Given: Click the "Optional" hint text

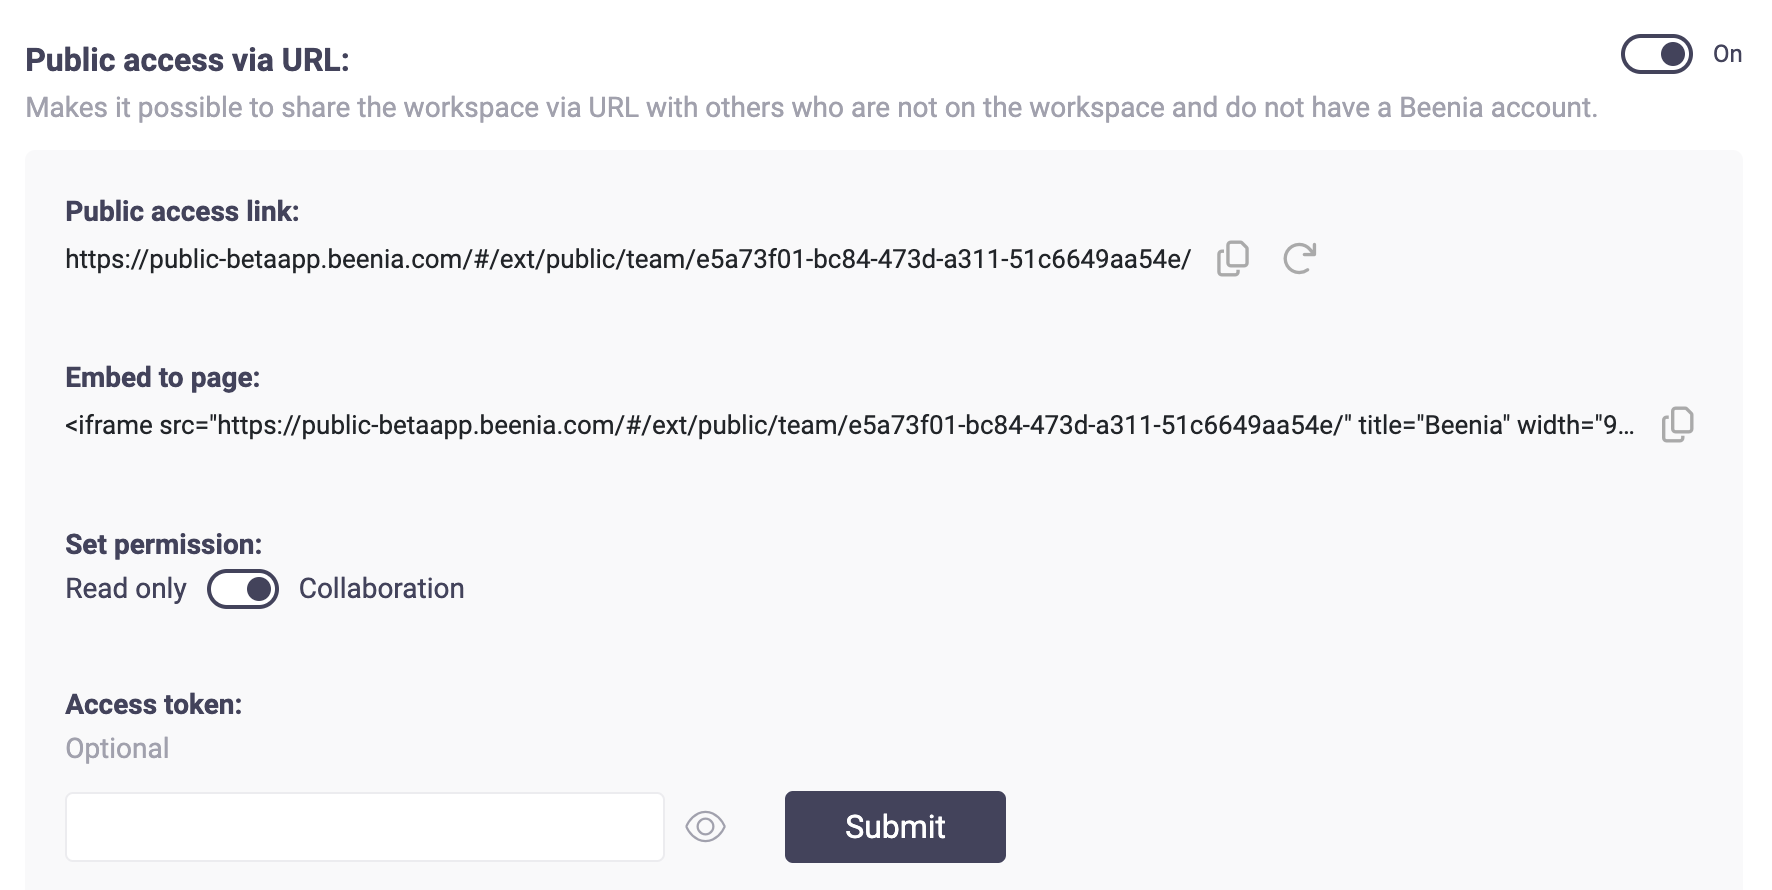Looking at the screenshot, I should point(117,748).
